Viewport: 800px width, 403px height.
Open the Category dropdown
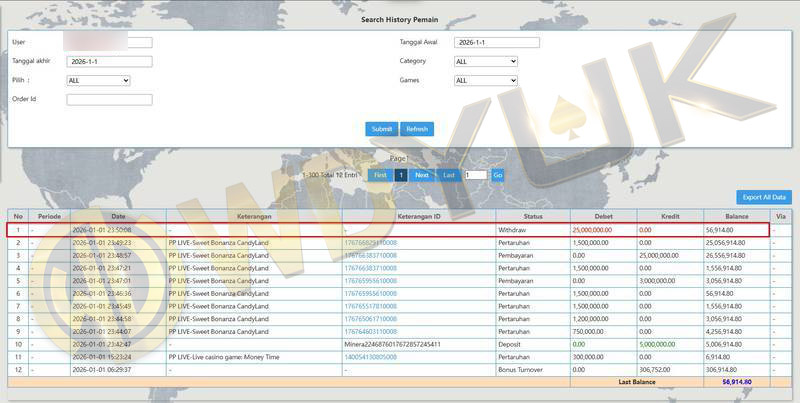pos(485,61)
